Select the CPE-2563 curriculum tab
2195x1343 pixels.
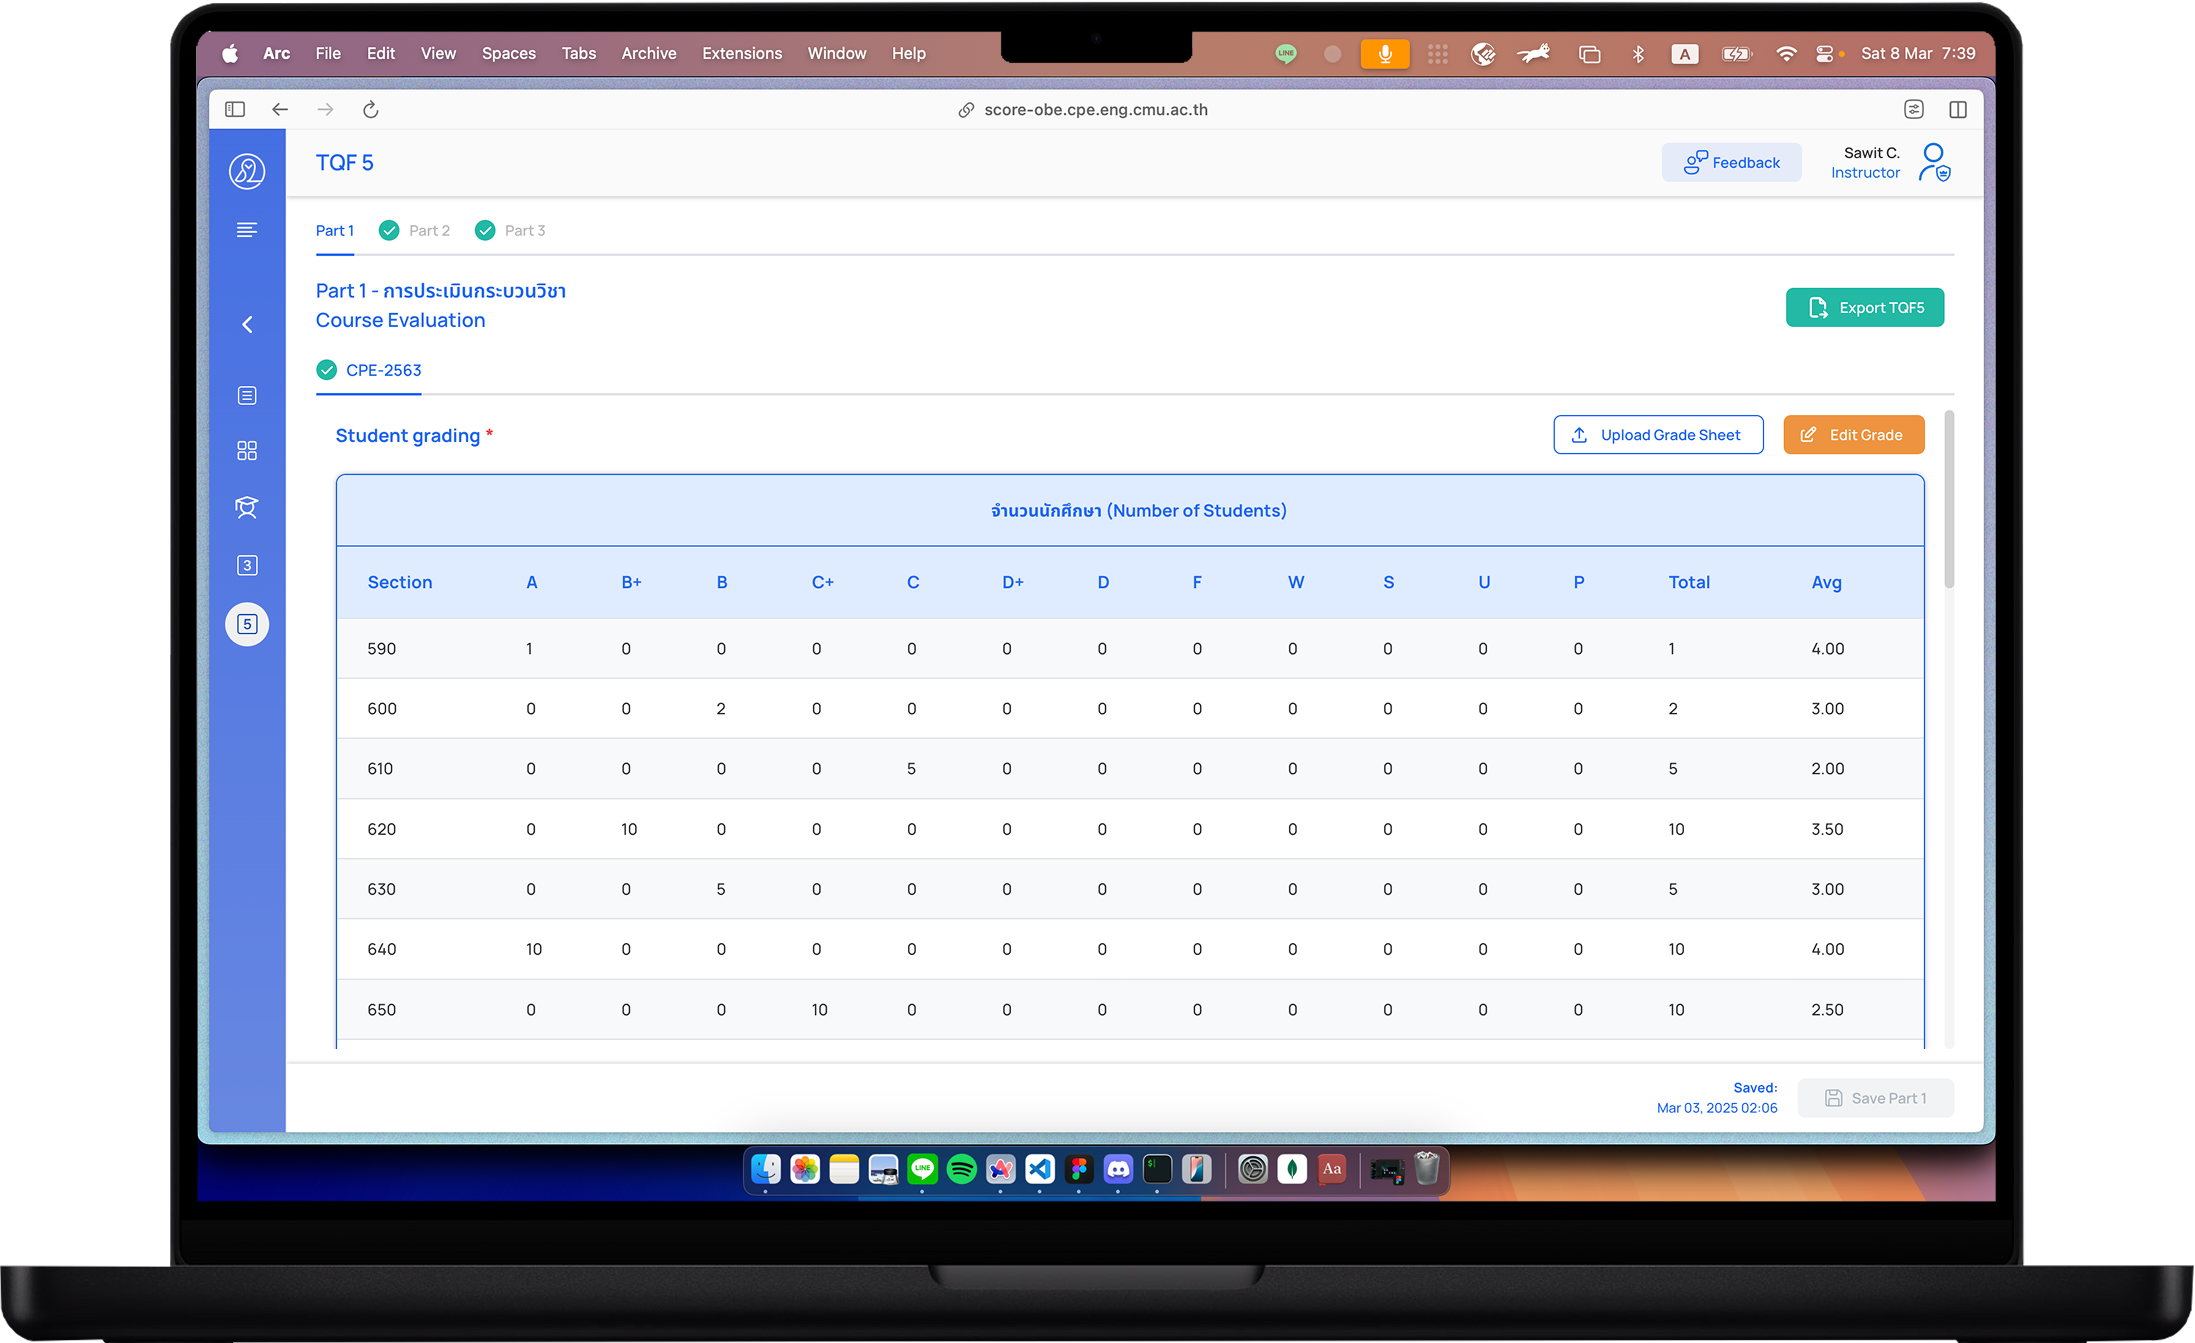[383, 370]
